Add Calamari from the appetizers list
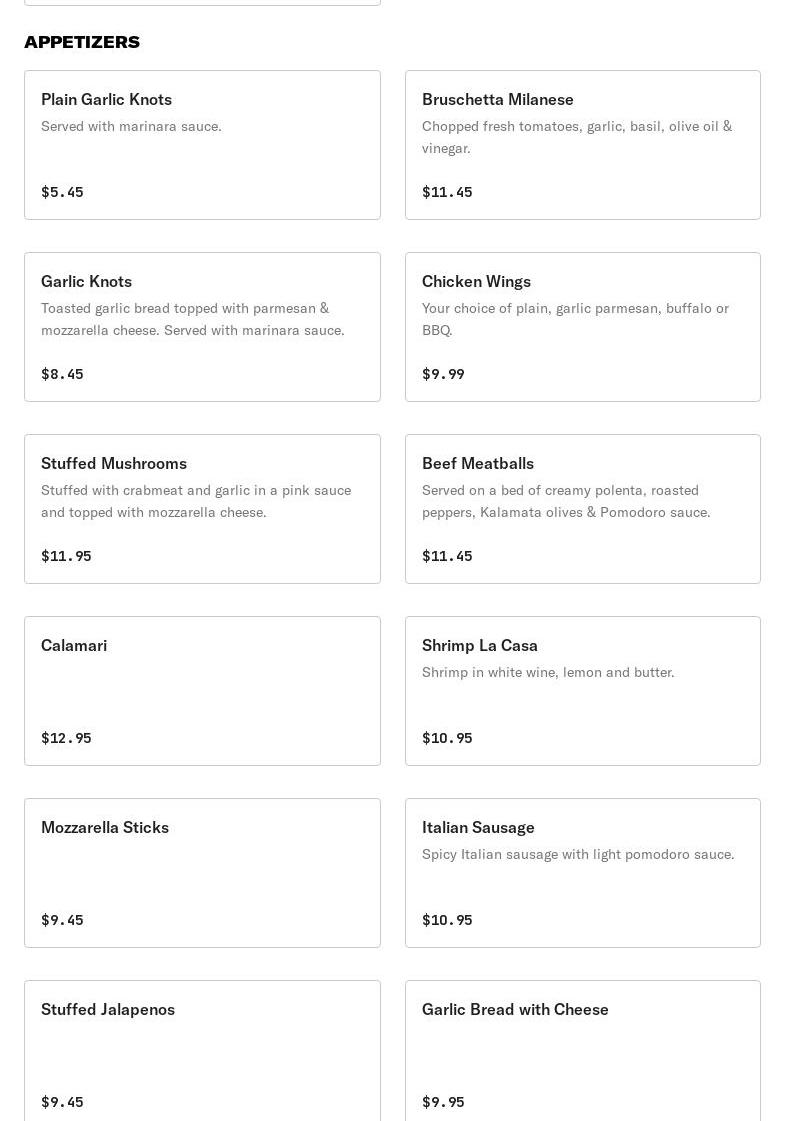 click(x=202, y=691)
